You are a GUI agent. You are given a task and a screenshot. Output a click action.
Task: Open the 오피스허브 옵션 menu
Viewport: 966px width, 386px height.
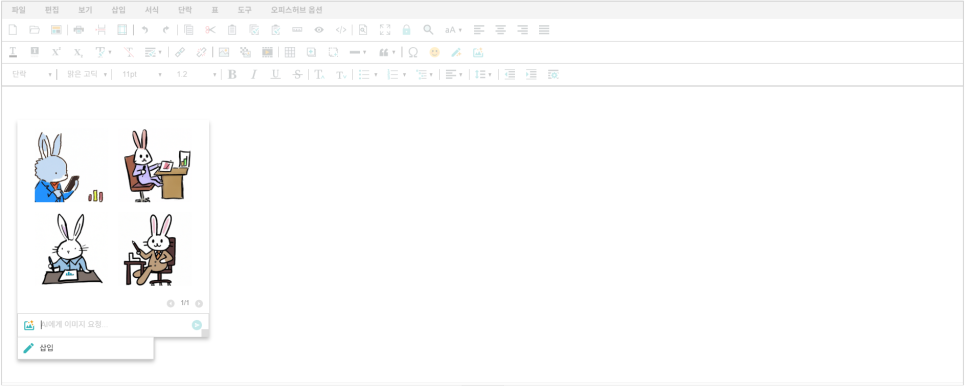(296, 10)
